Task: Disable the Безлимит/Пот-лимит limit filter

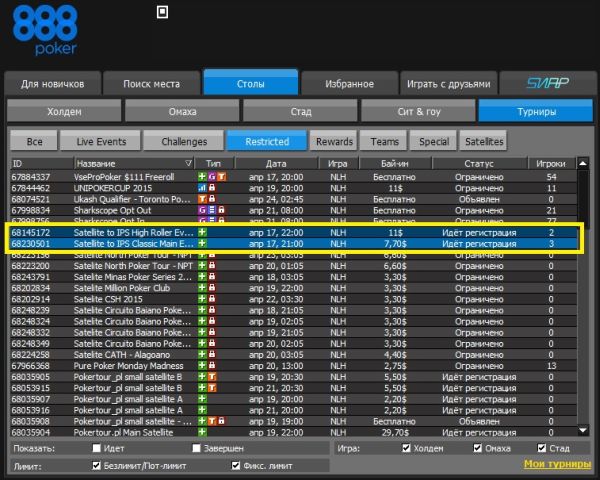Action: click(x=96, y=465)
